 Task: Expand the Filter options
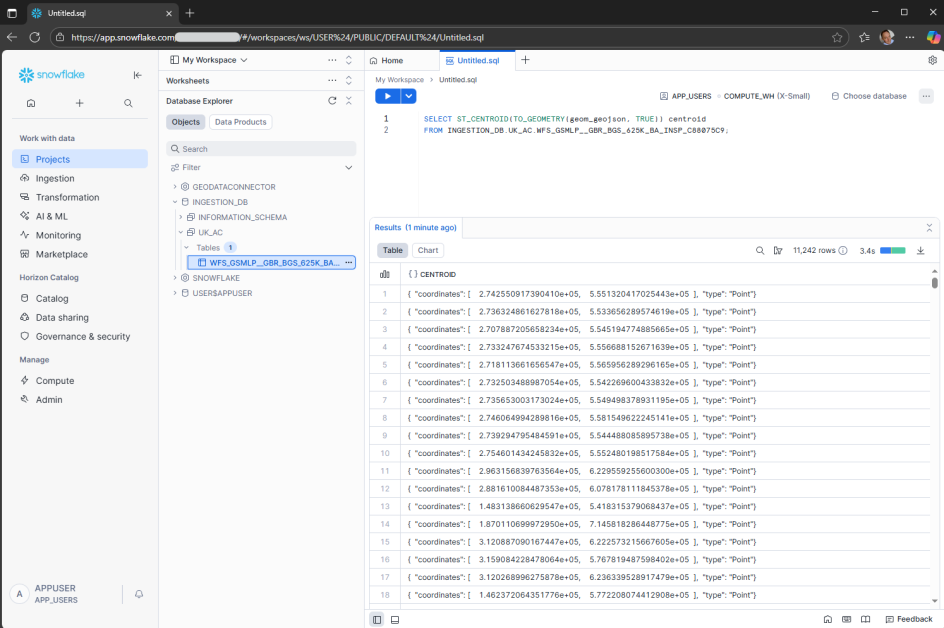click(349, 167)
